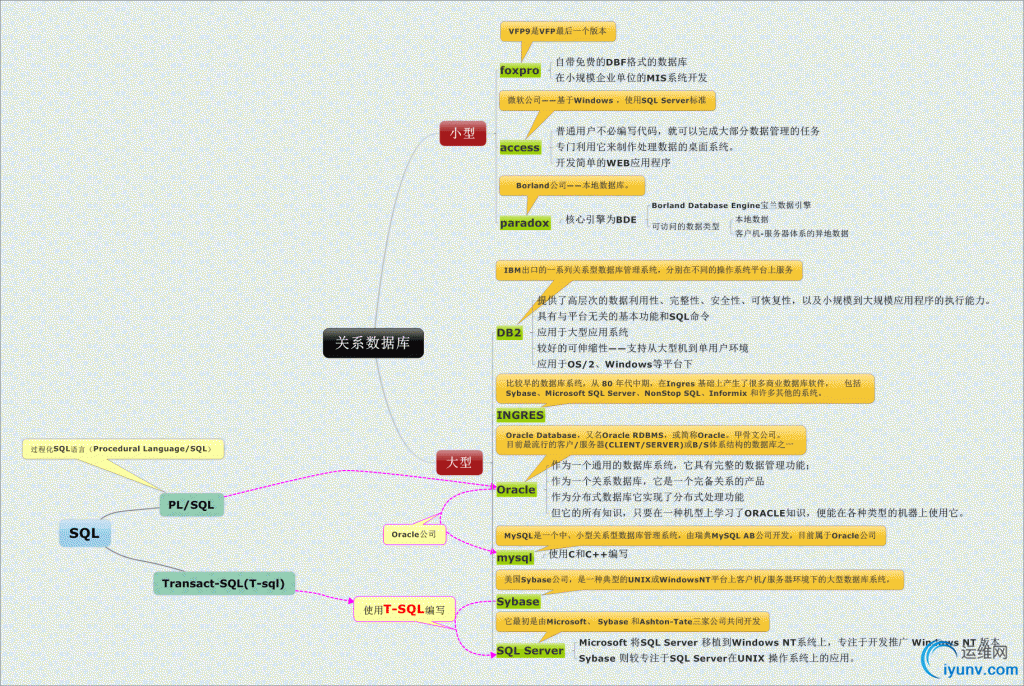1024x686 pixels.
Task: Select the central 关系数据库 node
Action: tap(373, 343)
